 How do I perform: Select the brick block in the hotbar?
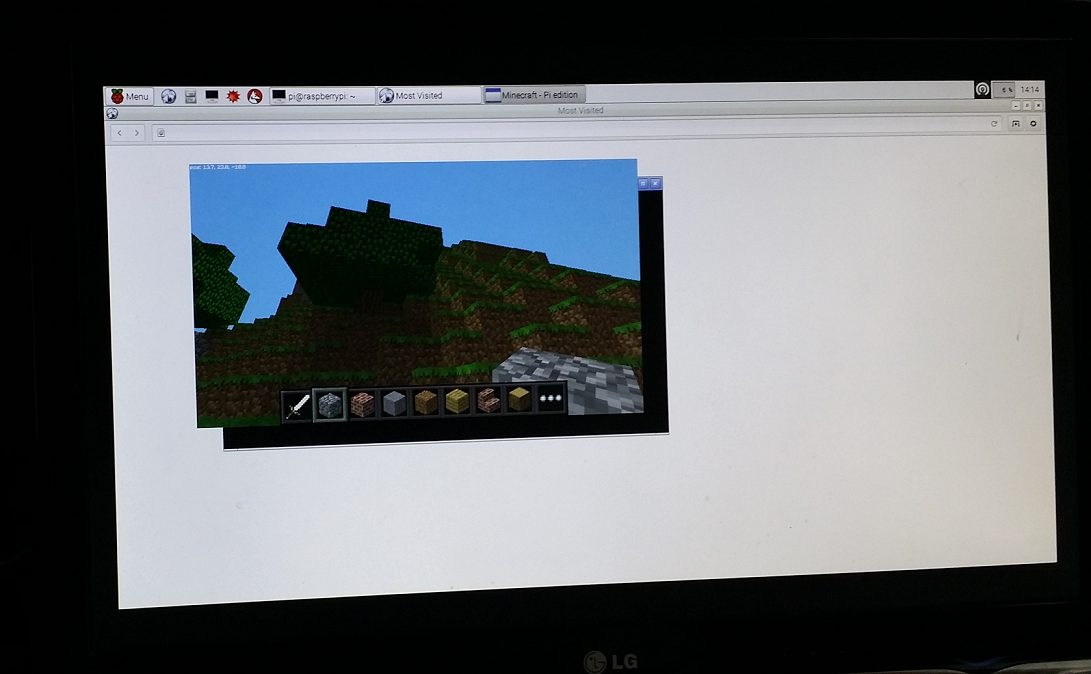coord(360,402)
